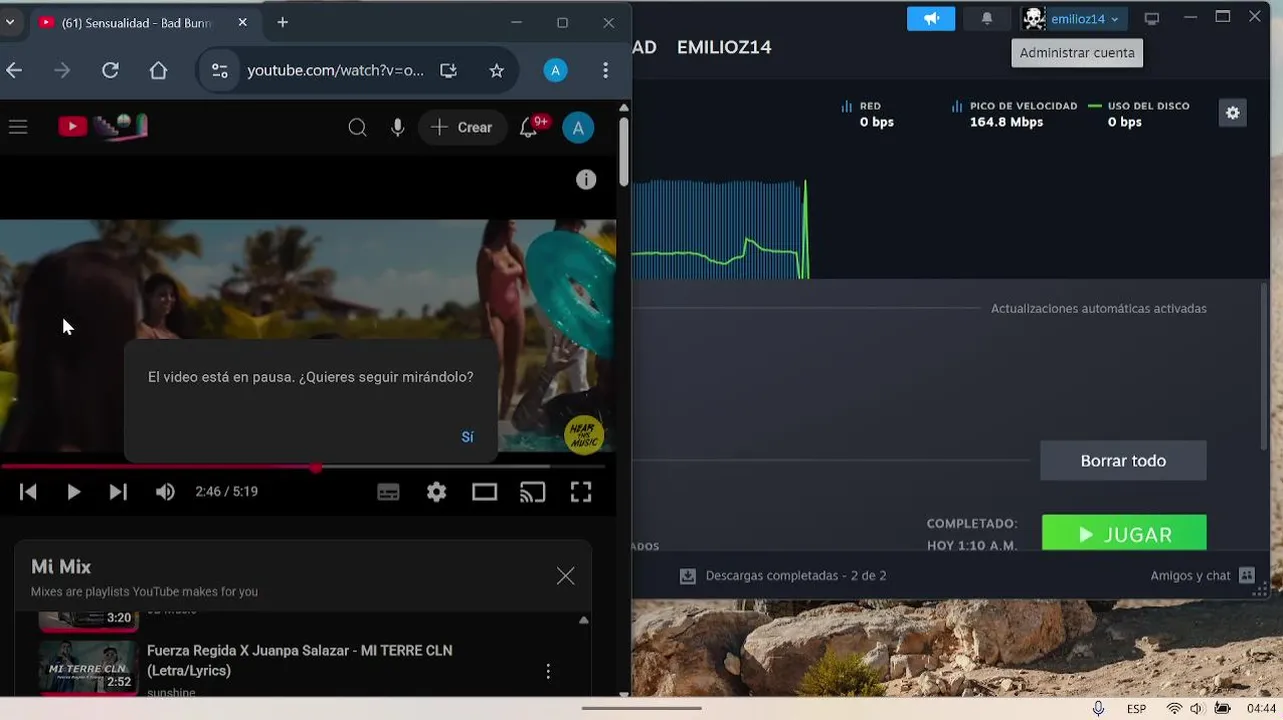Show video info card icon

[586, 179]
